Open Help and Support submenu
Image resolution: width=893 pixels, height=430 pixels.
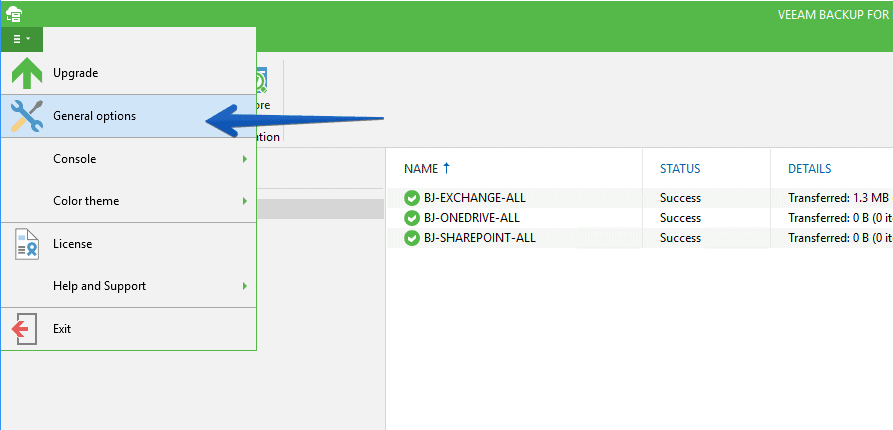128,286
